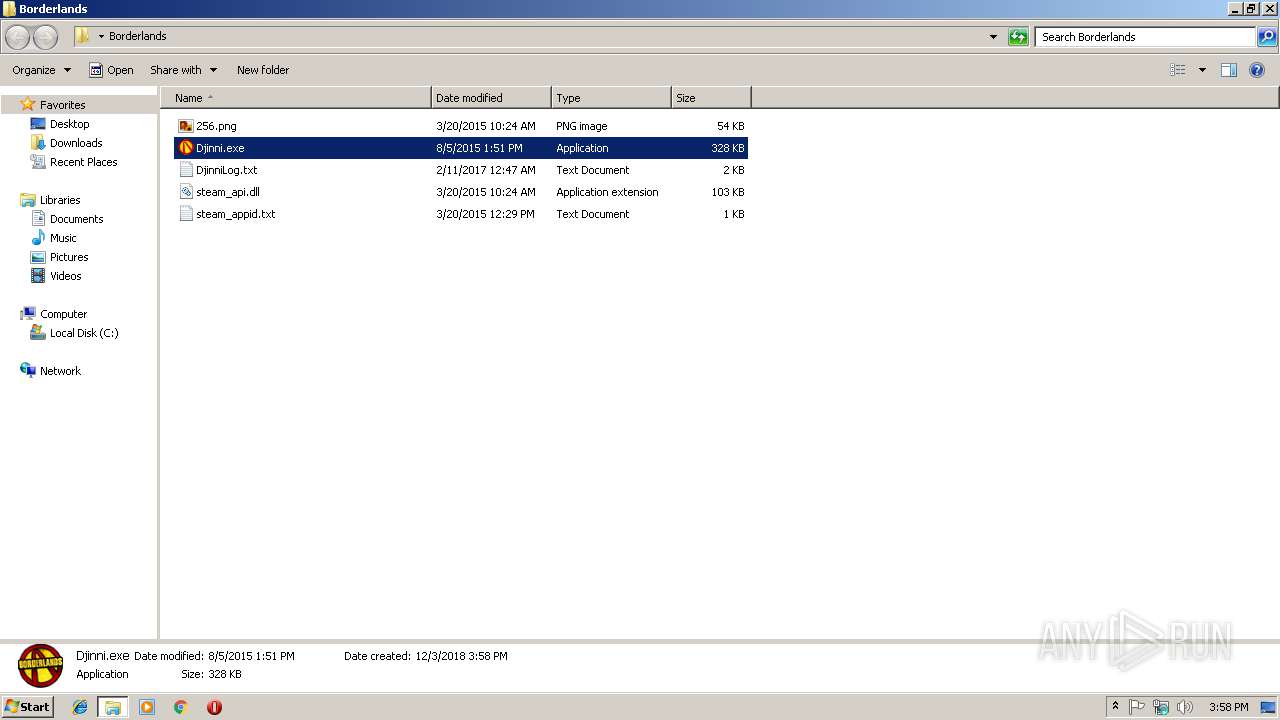Open the Organize menu
Screen dimensions: 1280x720
(41, 70)
